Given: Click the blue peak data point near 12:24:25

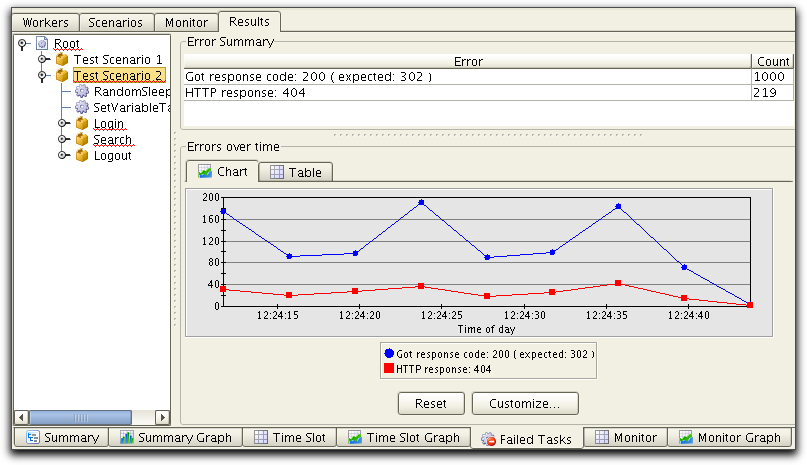Looking at the screenshot, I should pyautogui.click(x=422, y=202).
